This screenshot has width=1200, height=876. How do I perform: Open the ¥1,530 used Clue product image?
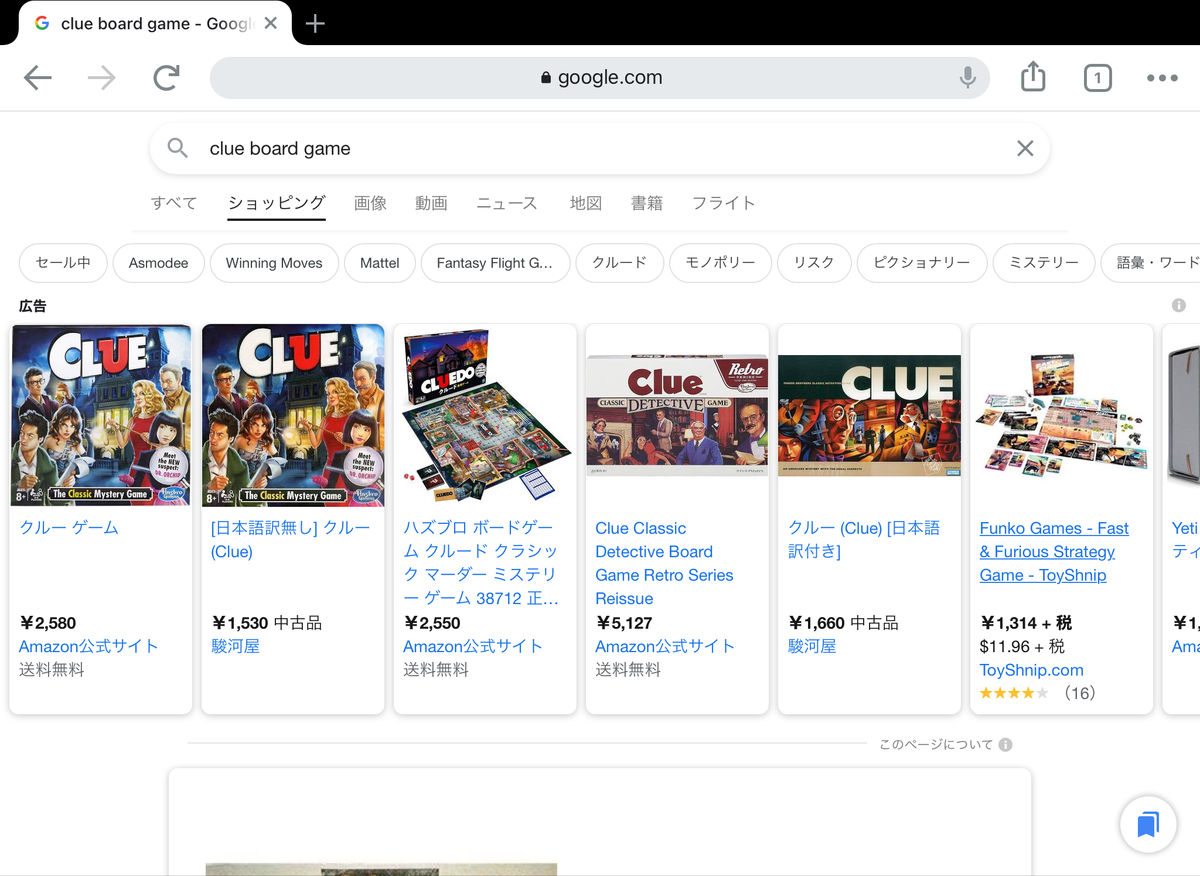pyautogui.click(x=293, y=415)
